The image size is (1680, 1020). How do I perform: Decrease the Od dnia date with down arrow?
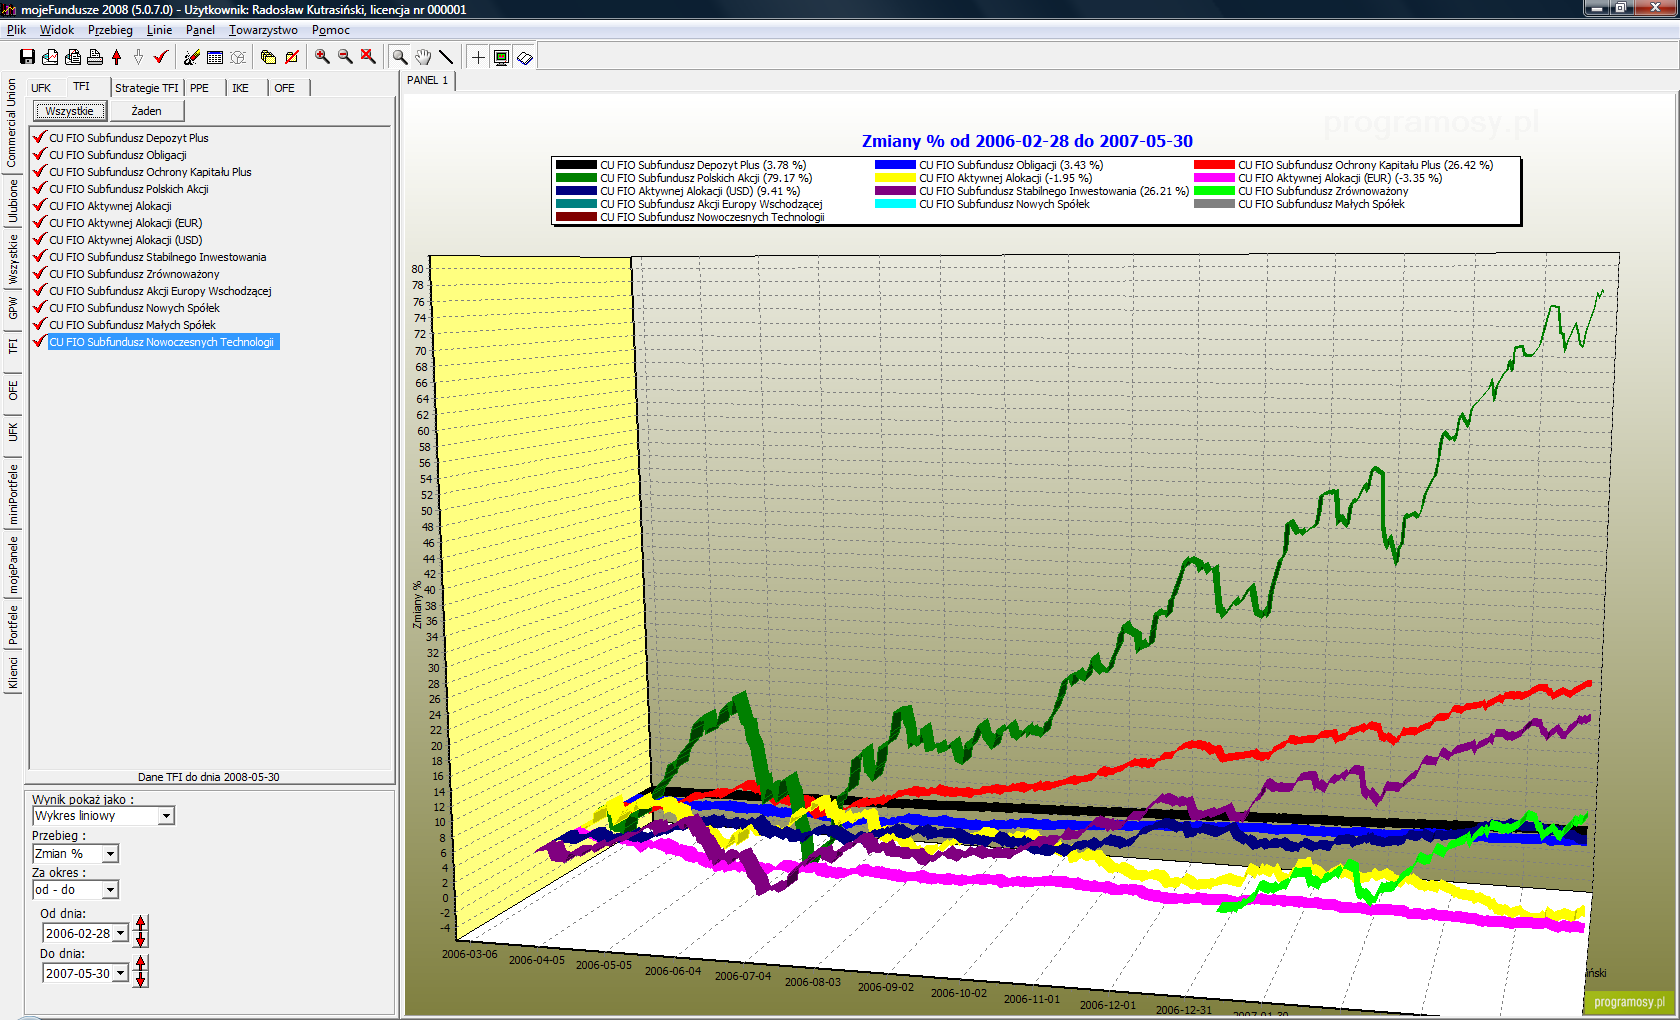pos(141,940)
